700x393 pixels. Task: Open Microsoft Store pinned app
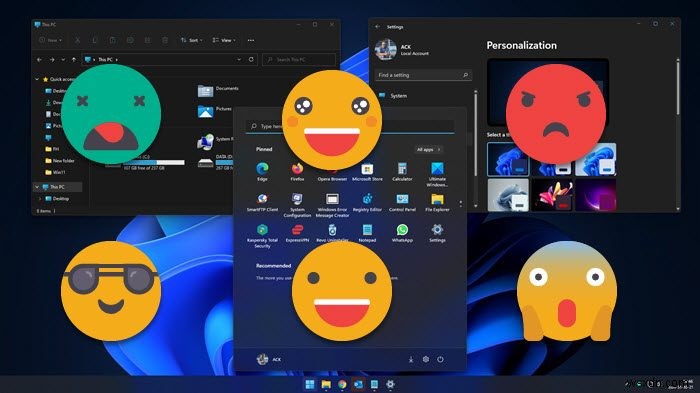pyautogui.click(x=367, y=172)
